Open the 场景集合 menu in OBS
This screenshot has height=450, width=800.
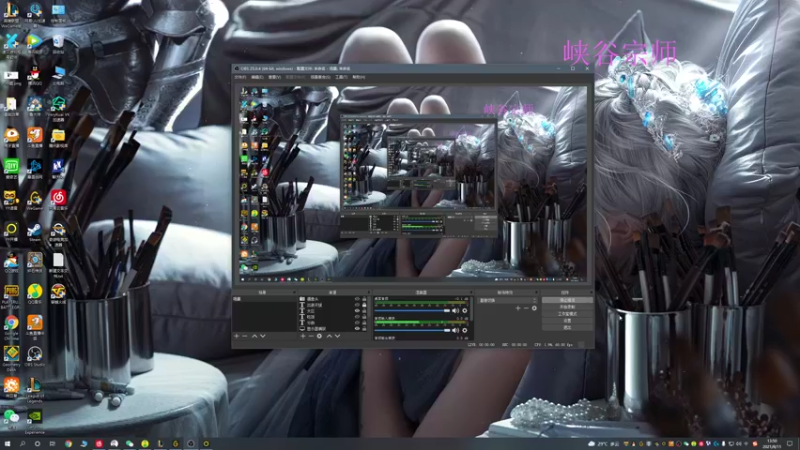tap(320, 77)
